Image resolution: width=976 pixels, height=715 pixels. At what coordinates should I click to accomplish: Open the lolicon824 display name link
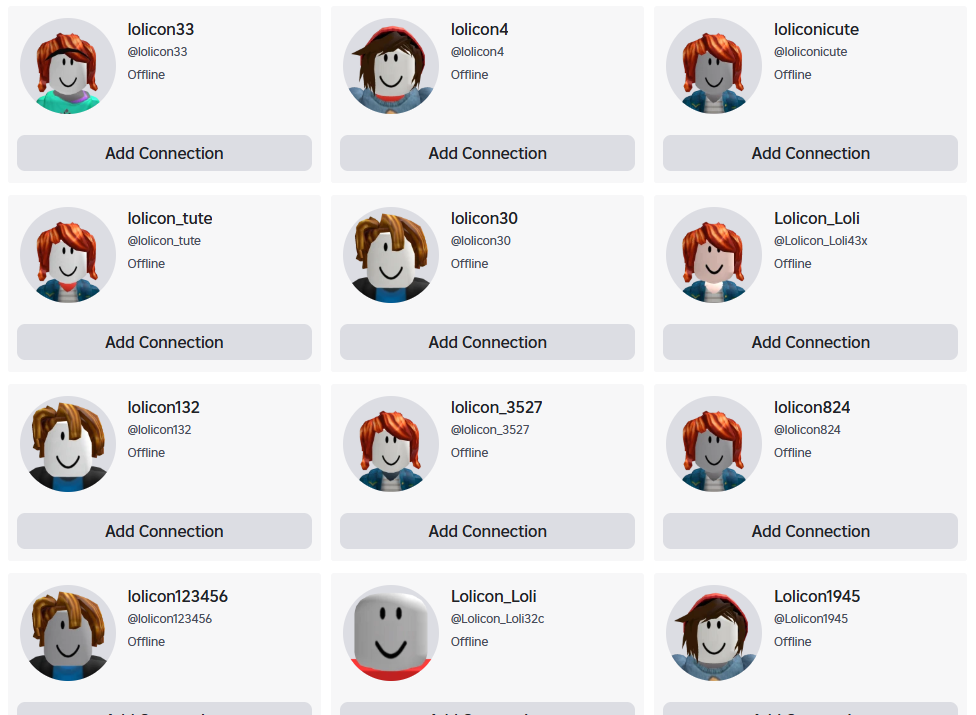tap(812, 408)
